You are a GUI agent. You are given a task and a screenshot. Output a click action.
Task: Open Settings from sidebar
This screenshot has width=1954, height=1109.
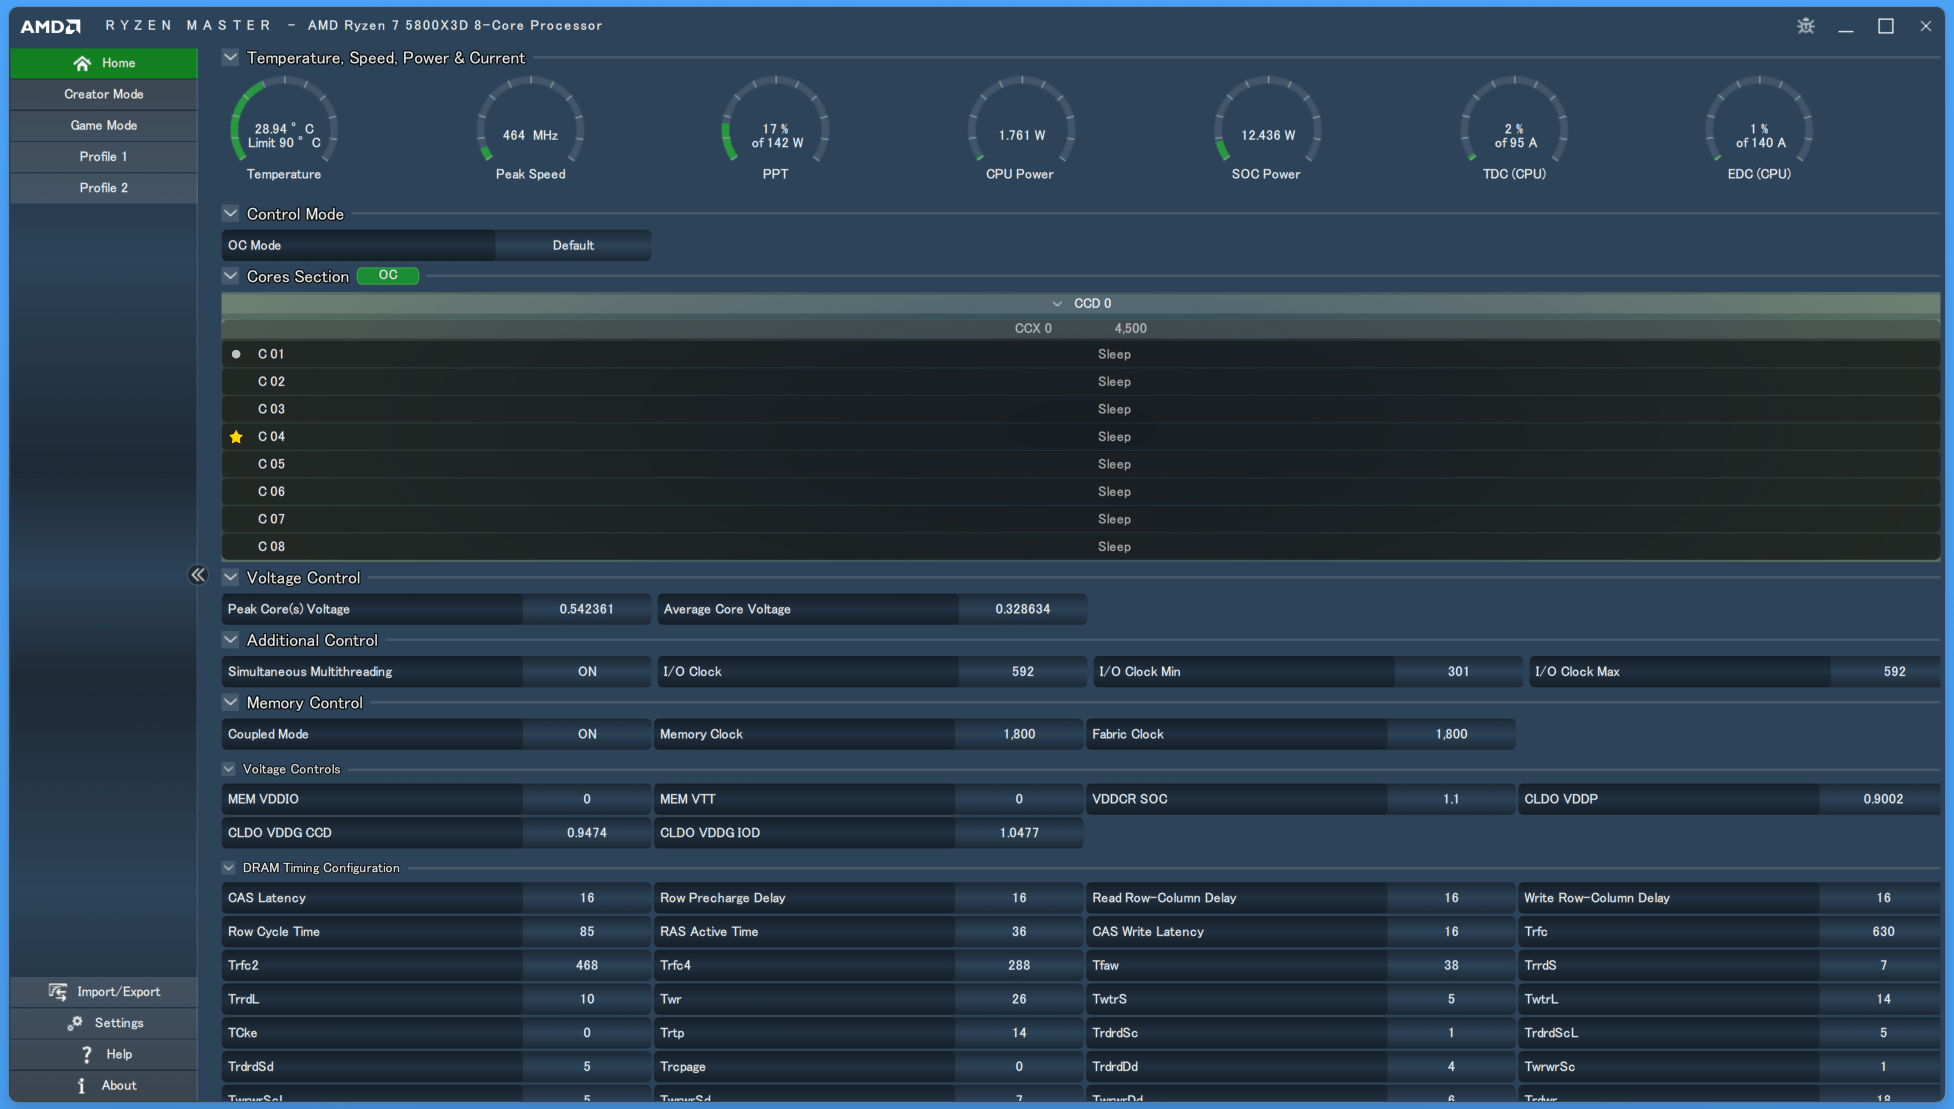[x=104, y=1022]
